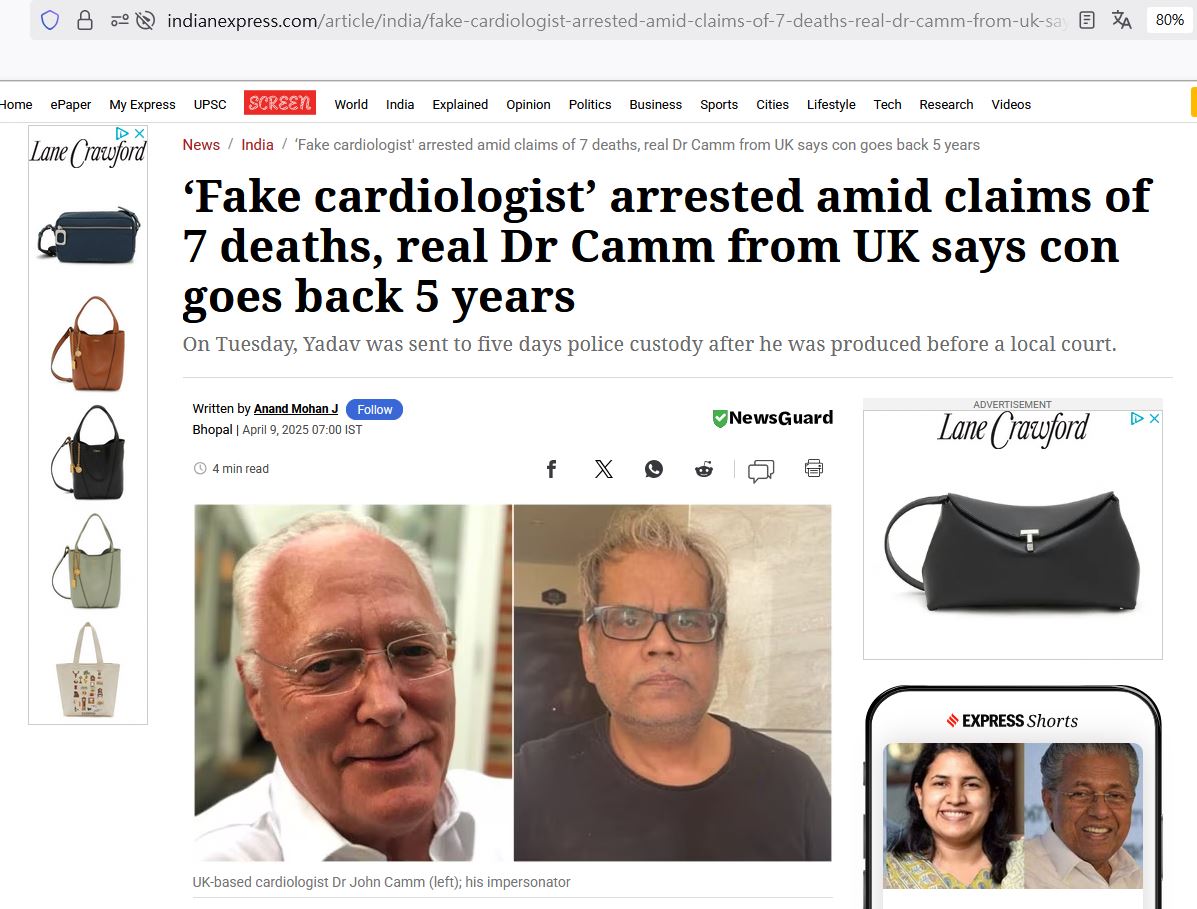Go to the Explained menu item

point(460,105)
